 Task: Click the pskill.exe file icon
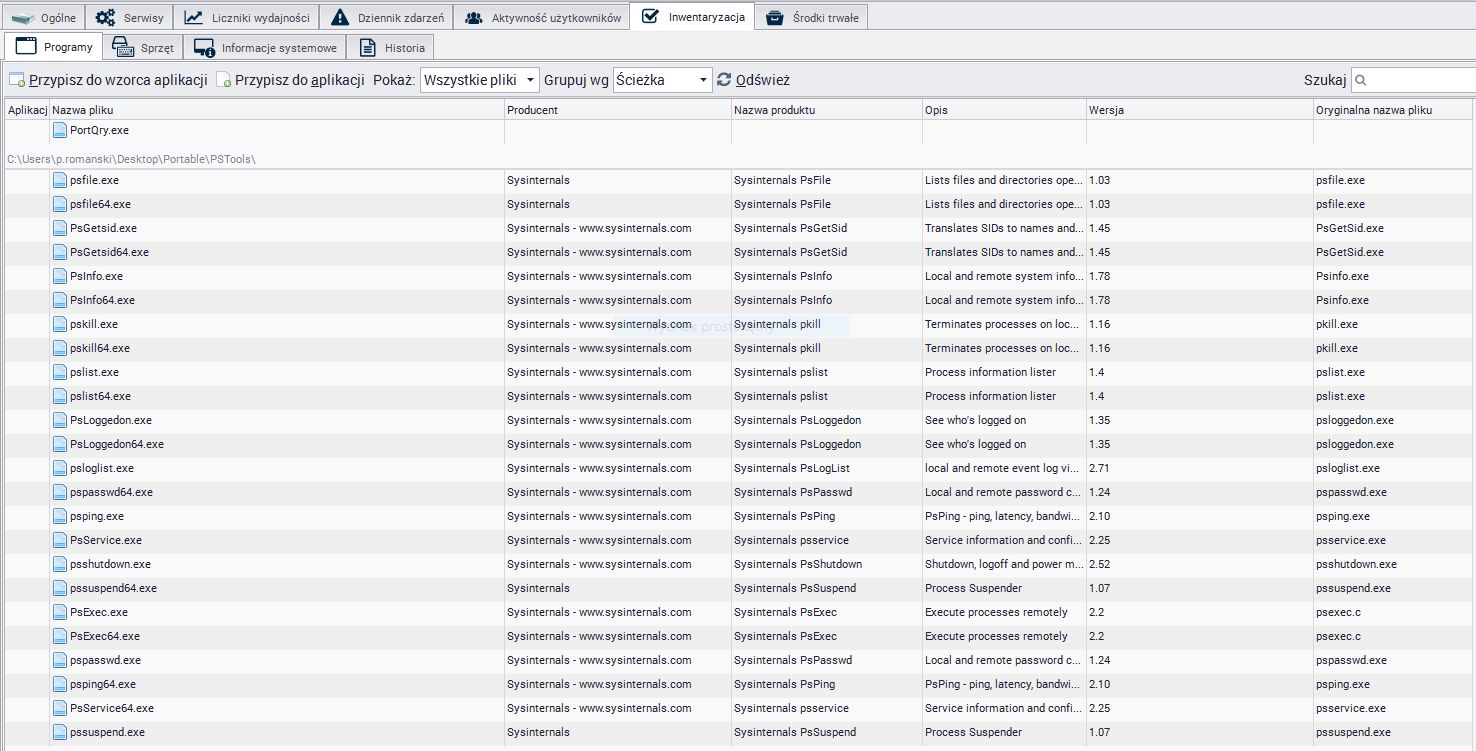[x=60, y=325]
